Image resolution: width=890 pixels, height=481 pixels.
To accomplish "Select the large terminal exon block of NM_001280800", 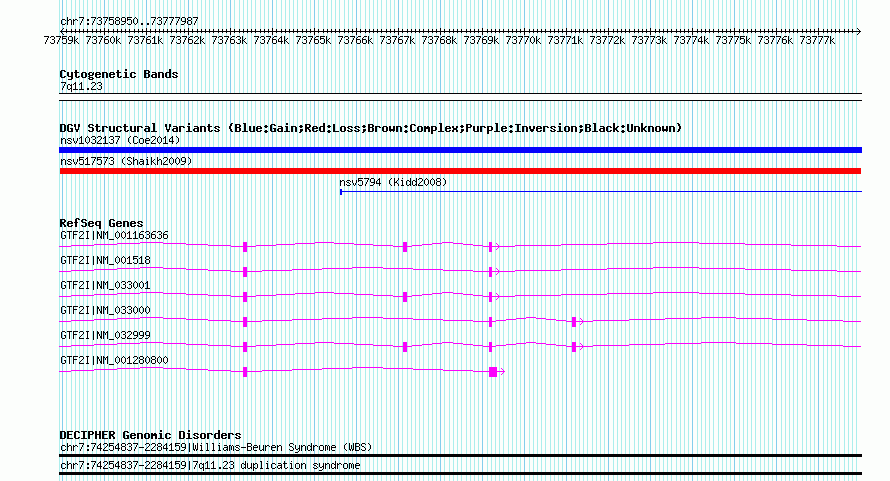I will (493, 372).
